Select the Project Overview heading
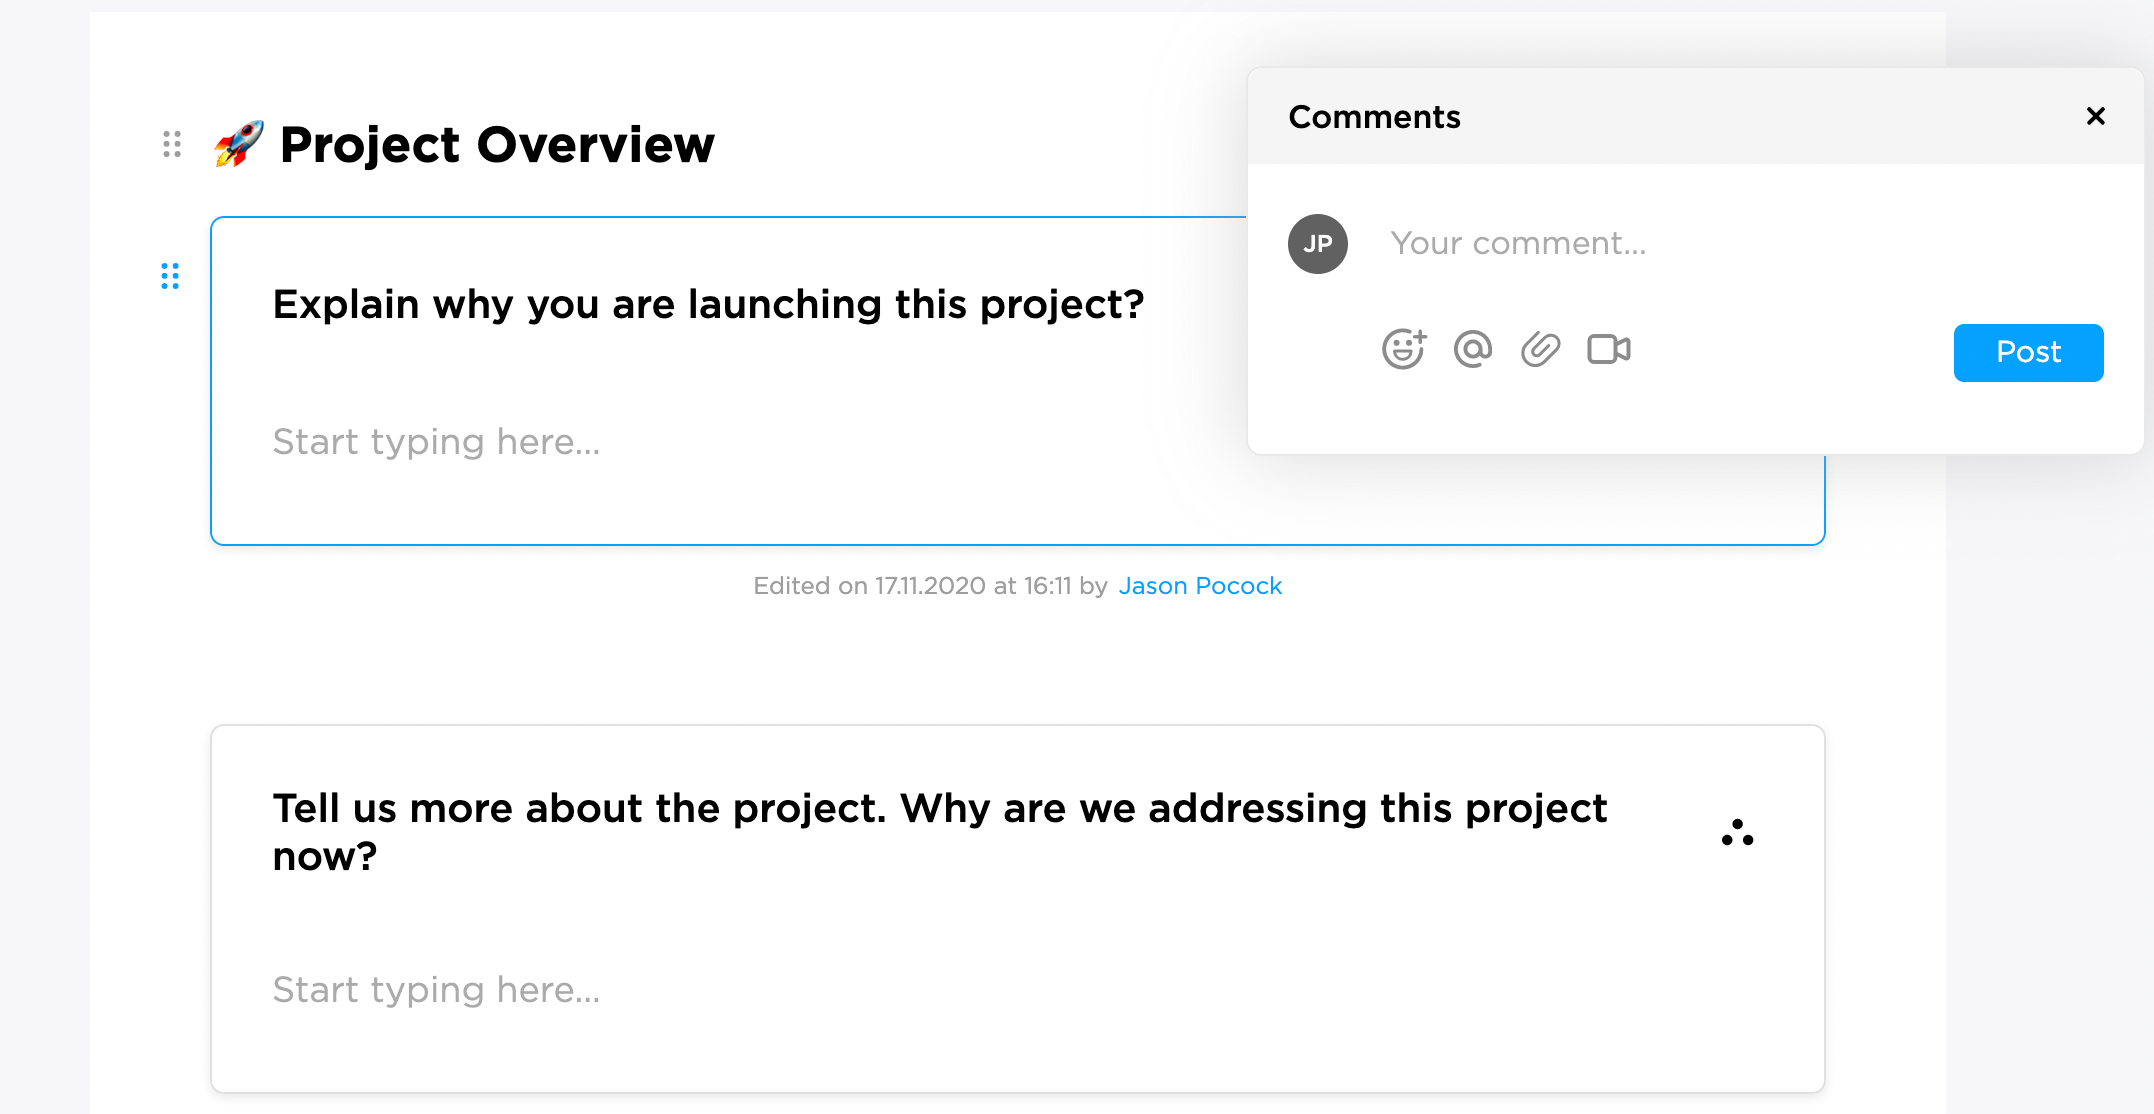This screenshot has height=1114, width=2154. tap(497, 145)
